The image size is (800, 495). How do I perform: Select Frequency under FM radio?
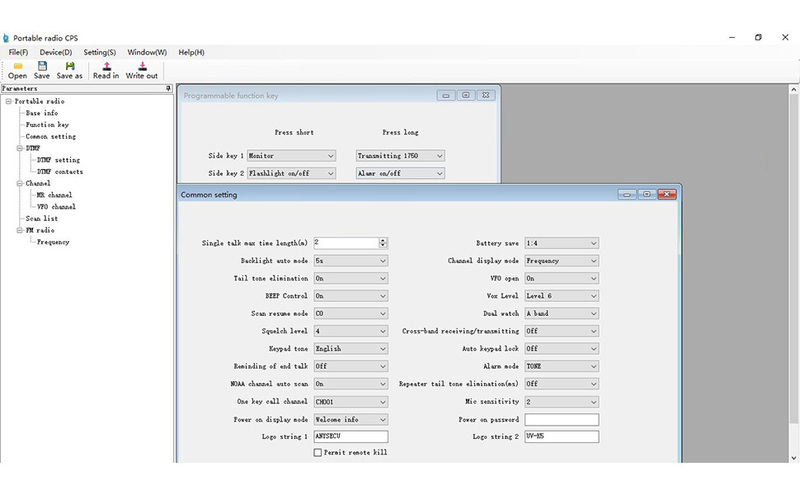[53, 242]
